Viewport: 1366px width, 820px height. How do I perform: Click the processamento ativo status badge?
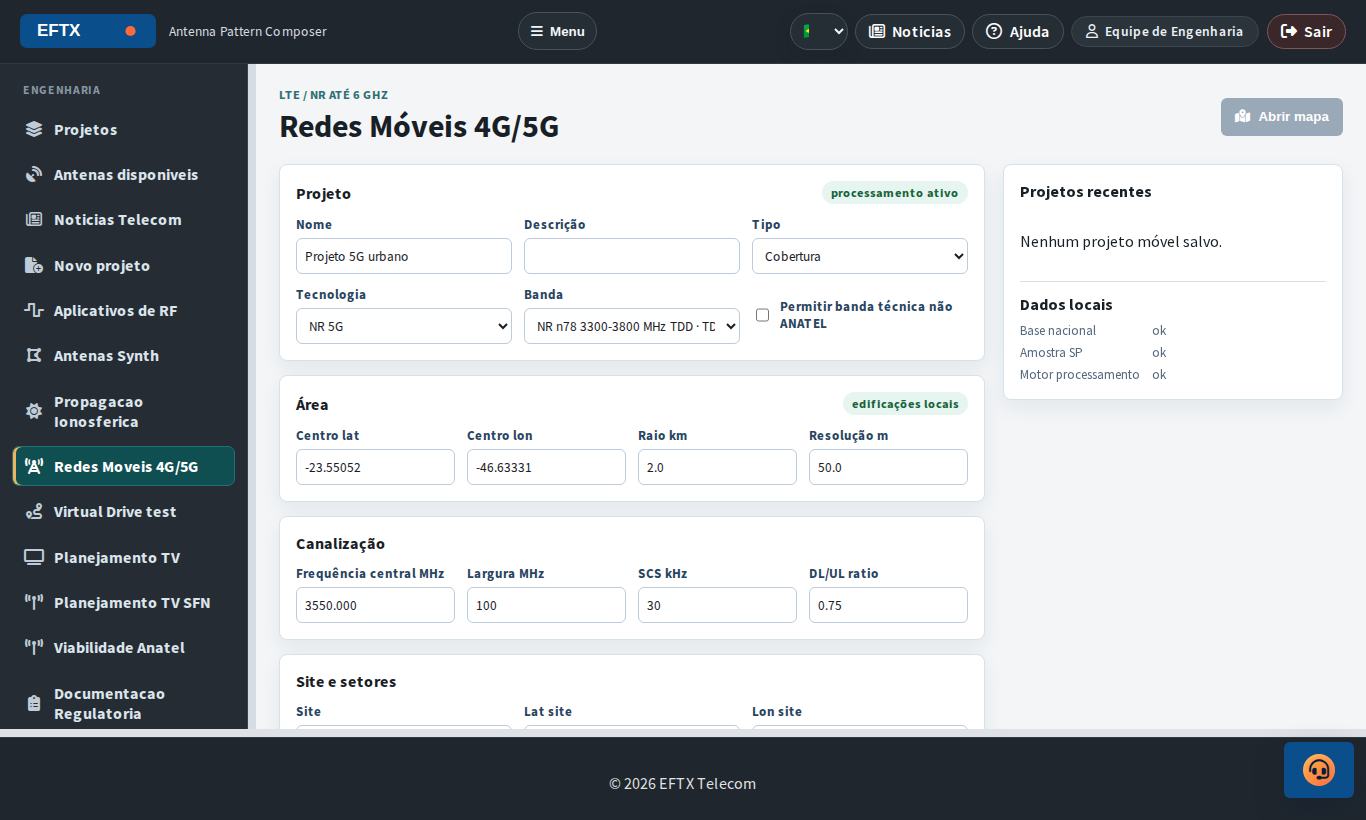click(895, 193)
